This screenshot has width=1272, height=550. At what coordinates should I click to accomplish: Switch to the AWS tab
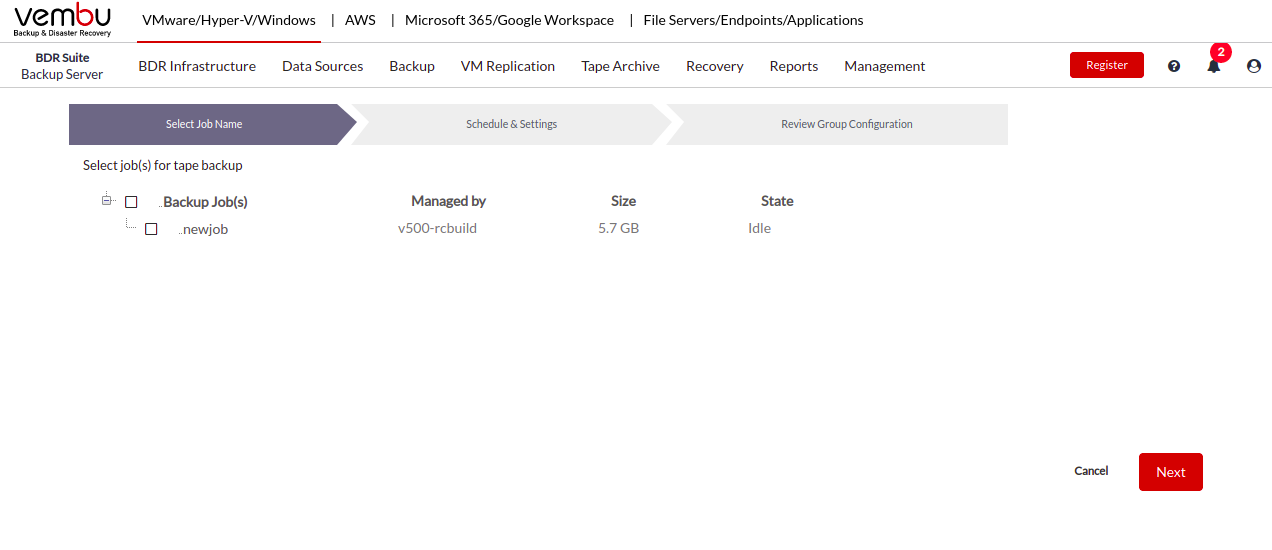[360, 20]
